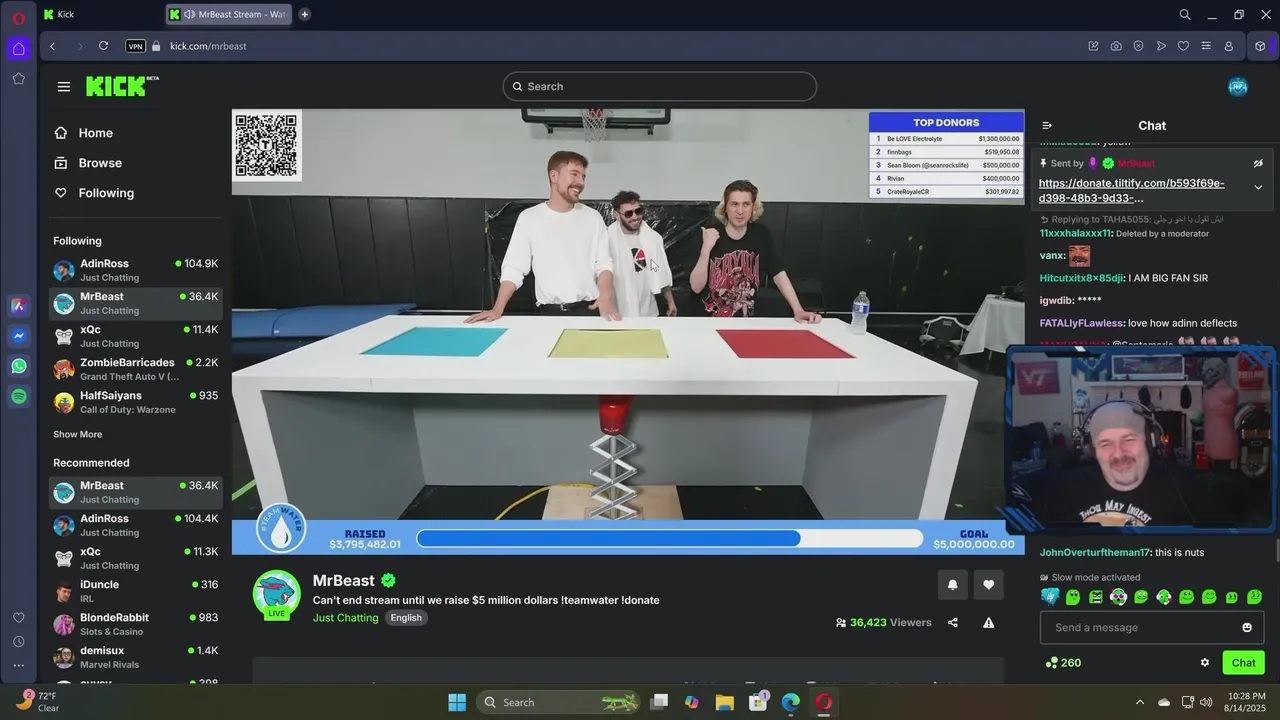Image resolution: width=1280 pixels, height=720 pixels.
Task: Open the extensions cube icon
Action: pos(1260,46)
